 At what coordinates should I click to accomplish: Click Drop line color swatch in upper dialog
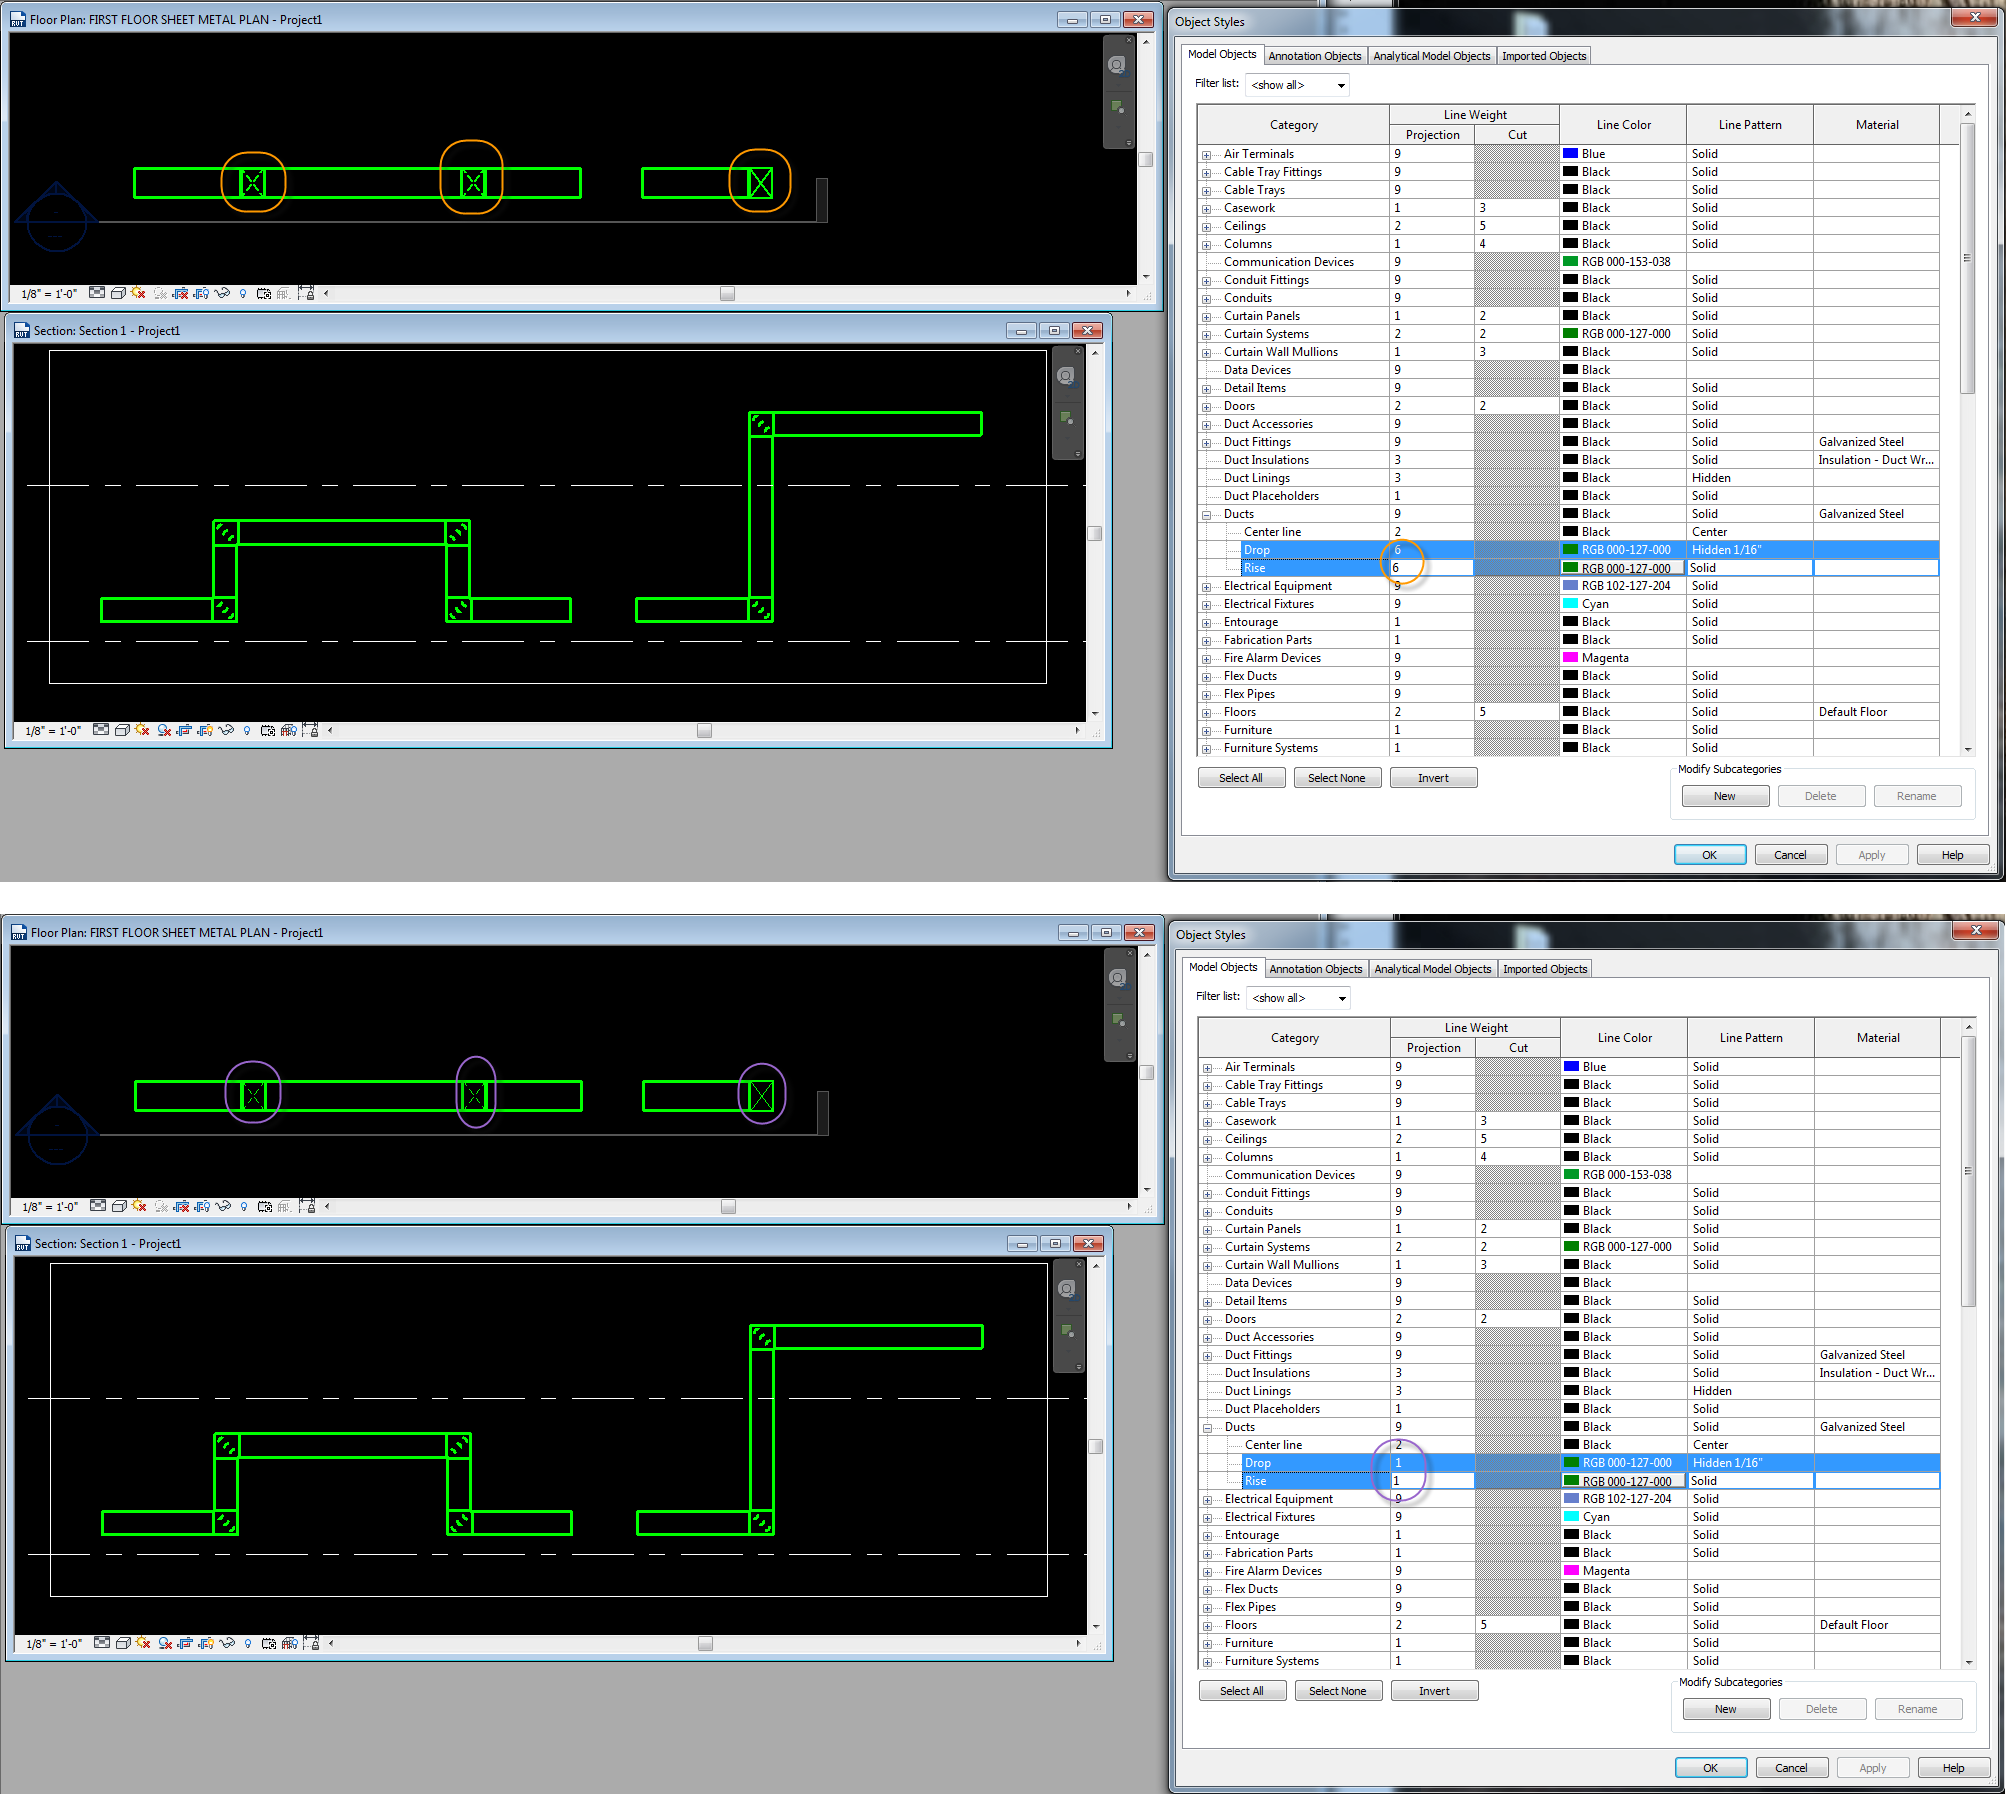(1571, 550)
